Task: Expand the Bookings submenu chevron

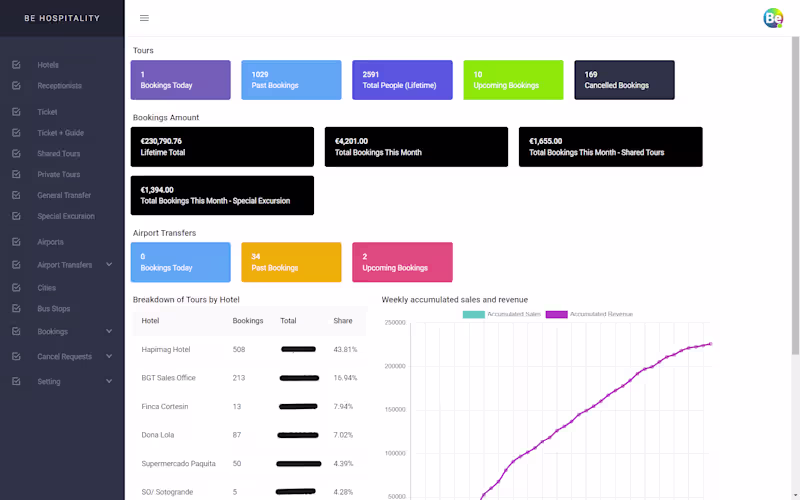Action: coord(109,331)
